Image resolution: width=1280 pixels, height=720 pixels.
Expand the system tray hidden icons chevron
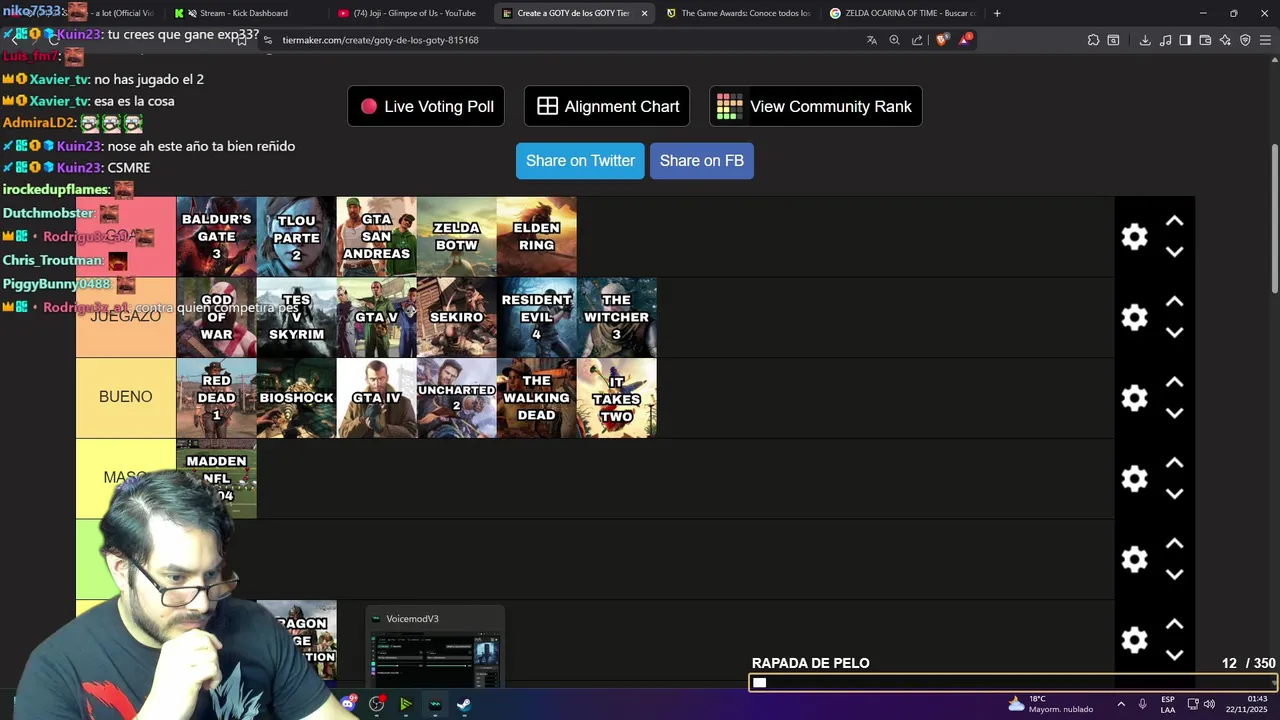point(1120,704)
